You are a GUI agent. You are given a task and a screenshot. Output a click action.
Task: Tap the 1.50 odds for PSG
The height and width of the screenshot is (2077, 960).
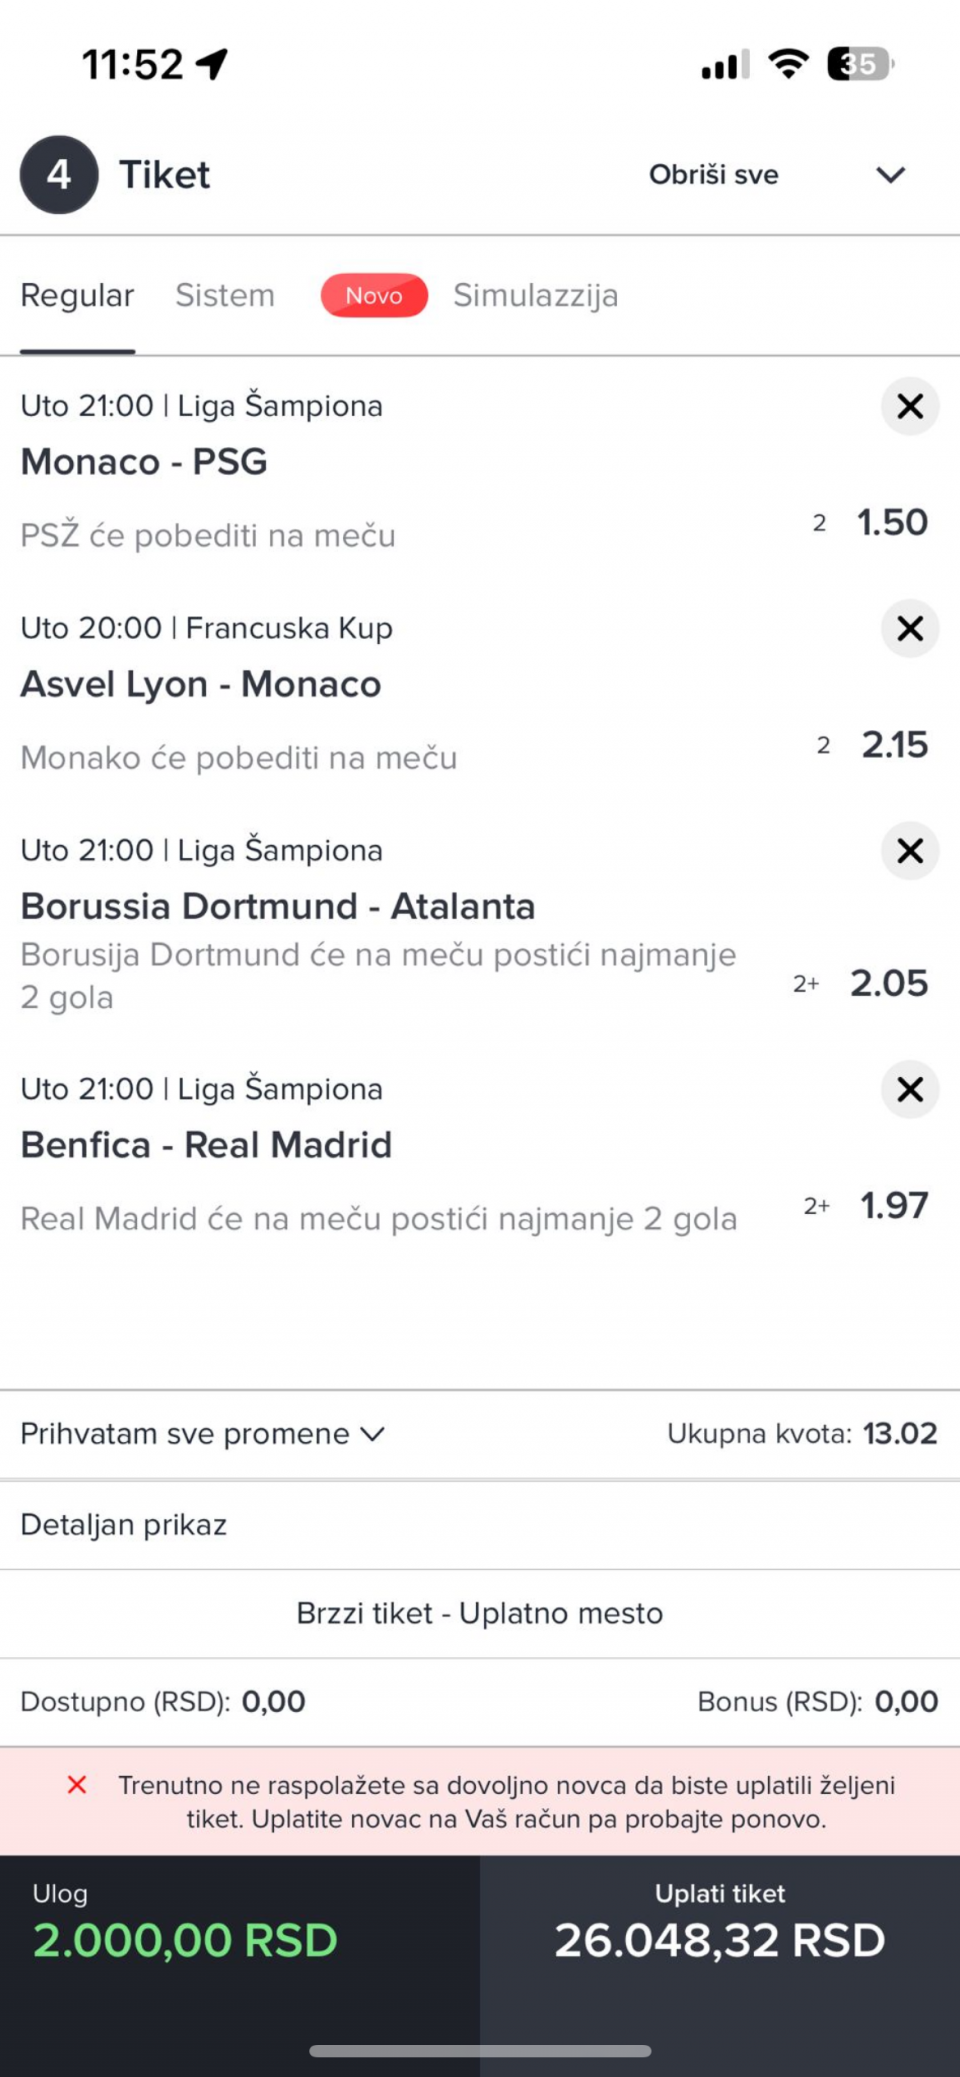[892, 523]
